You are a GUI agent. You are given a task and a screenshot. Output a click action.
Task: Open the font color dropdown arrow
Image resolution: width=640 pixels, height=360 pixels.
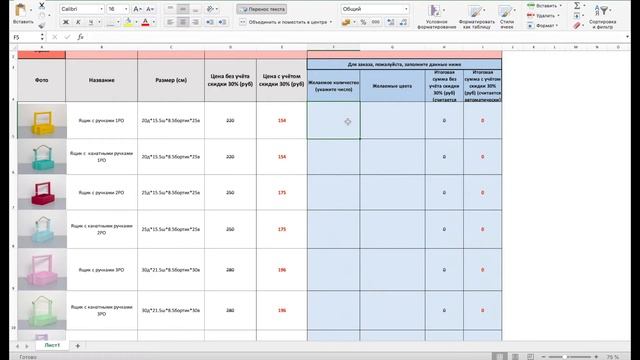point(154,22)
